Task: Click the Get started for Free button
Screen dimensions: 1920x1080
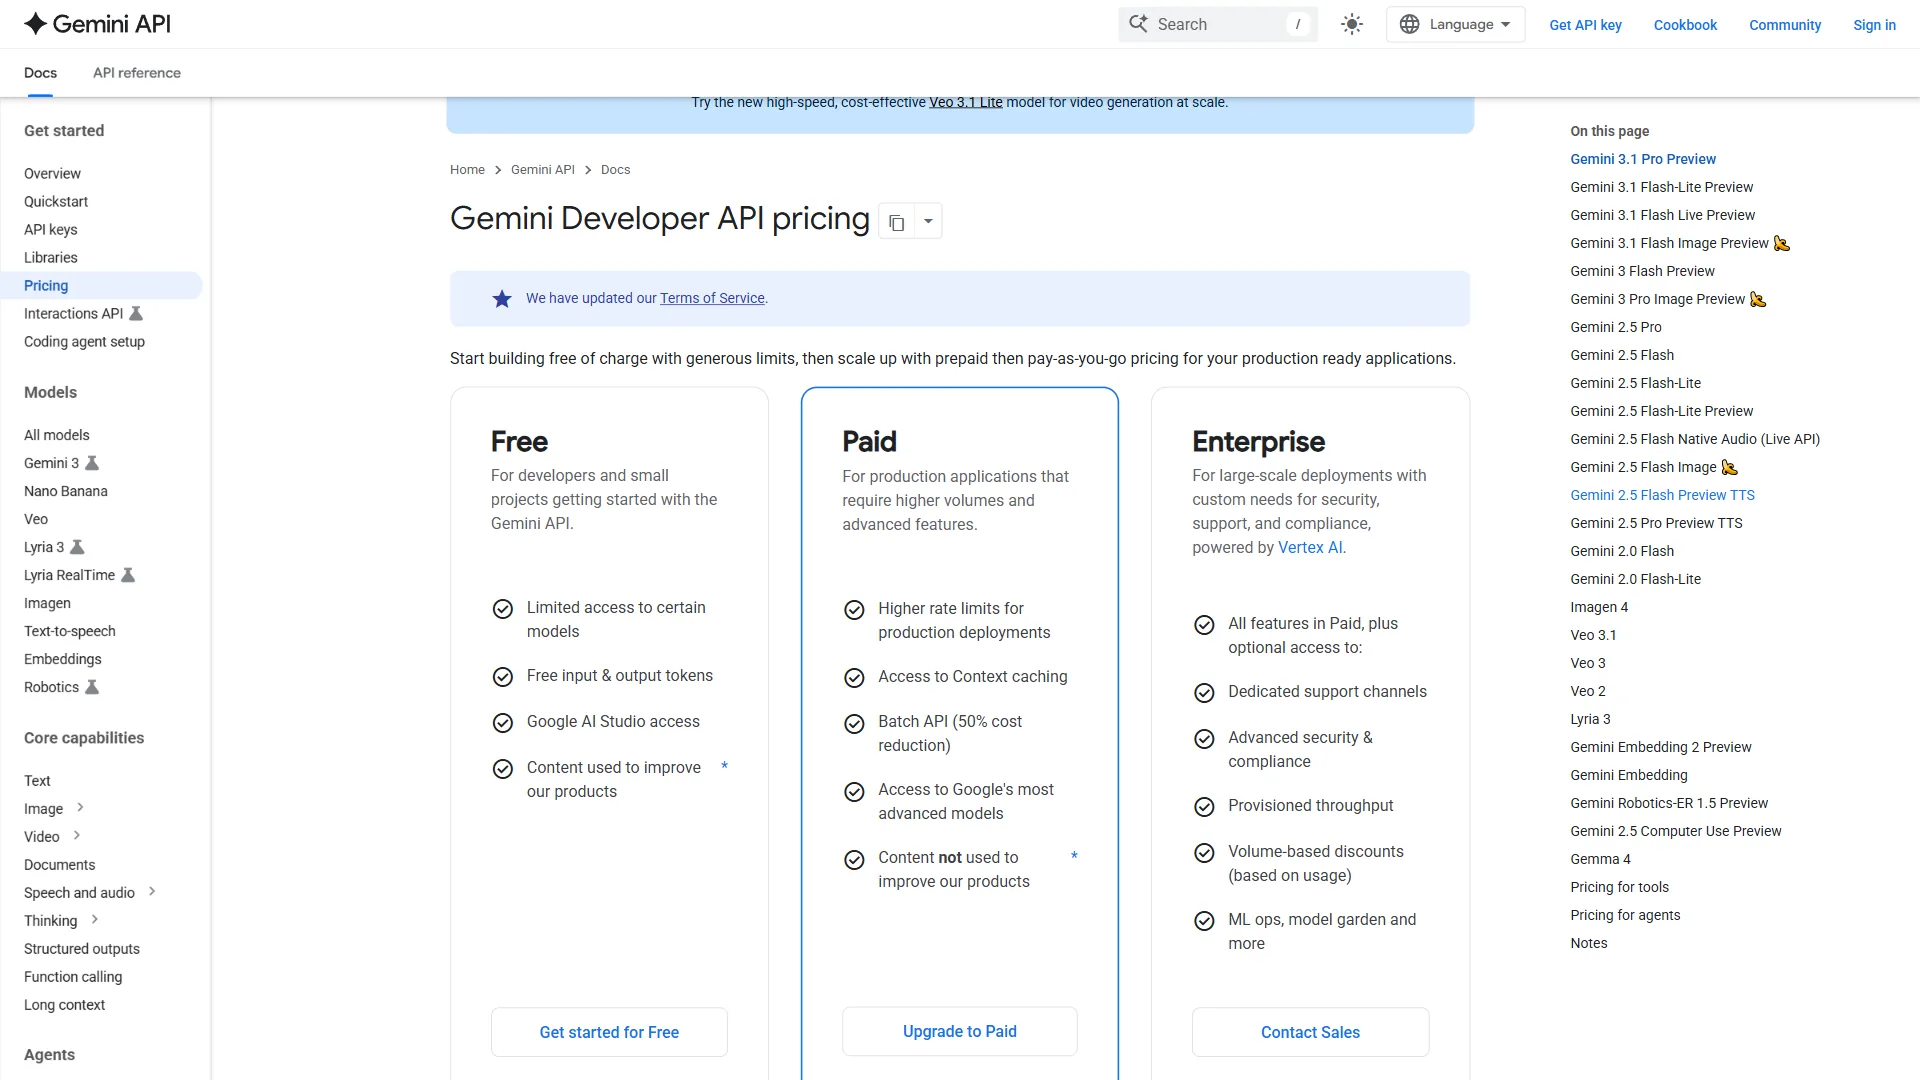Action: (x=609, y=1032)
